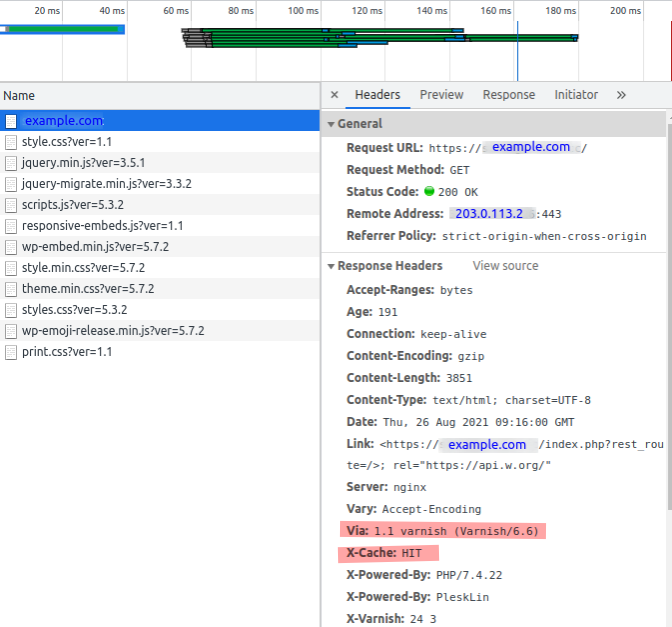Click the X-Powered-By PleskLin header

pyautogui.click(x=418, y=597)
